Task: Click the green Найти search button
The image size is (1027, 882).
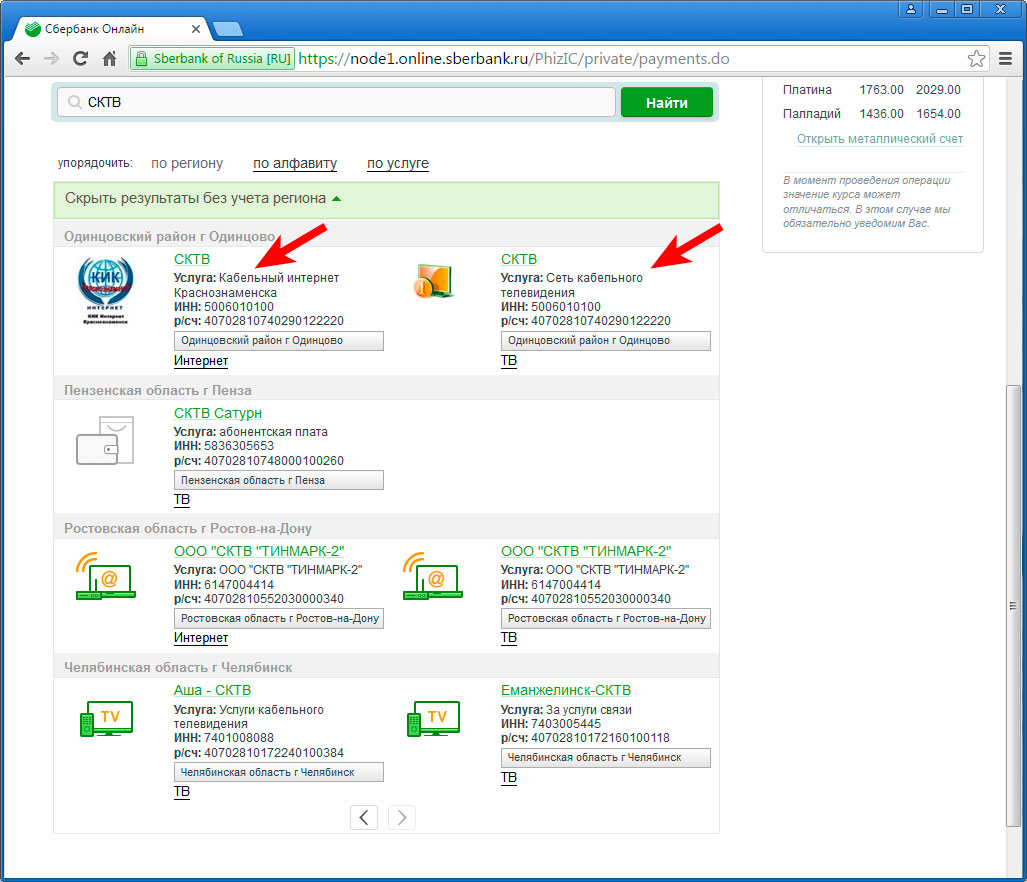Action: [667, 102]
